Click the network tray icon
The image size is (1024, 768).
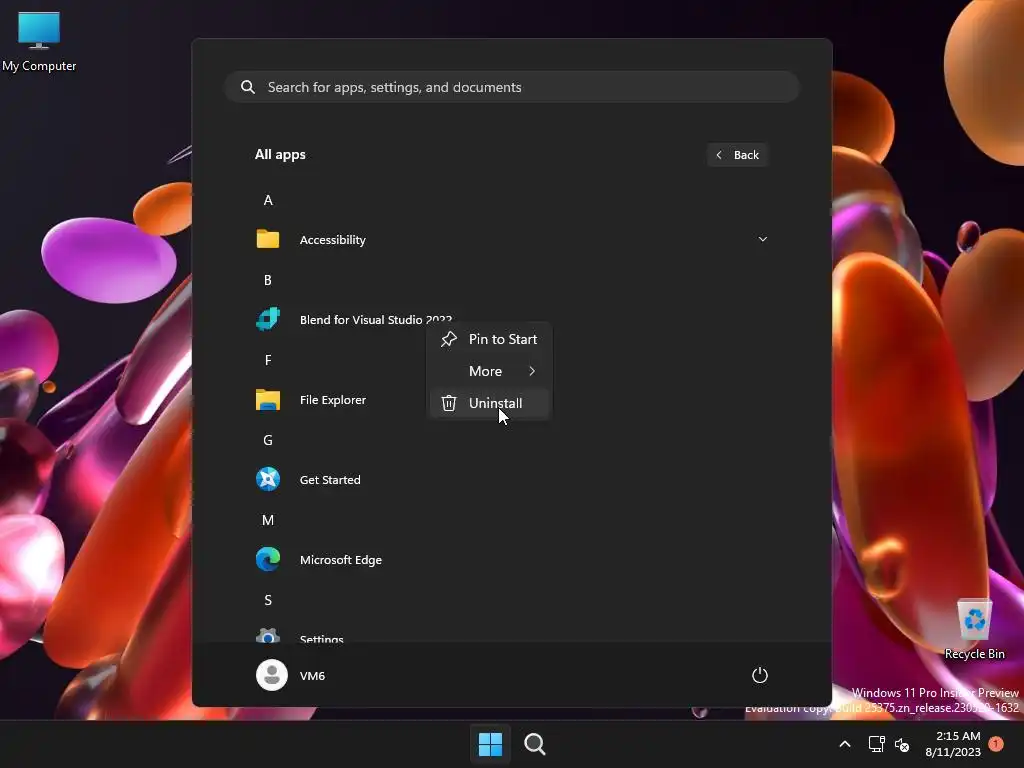876,744
